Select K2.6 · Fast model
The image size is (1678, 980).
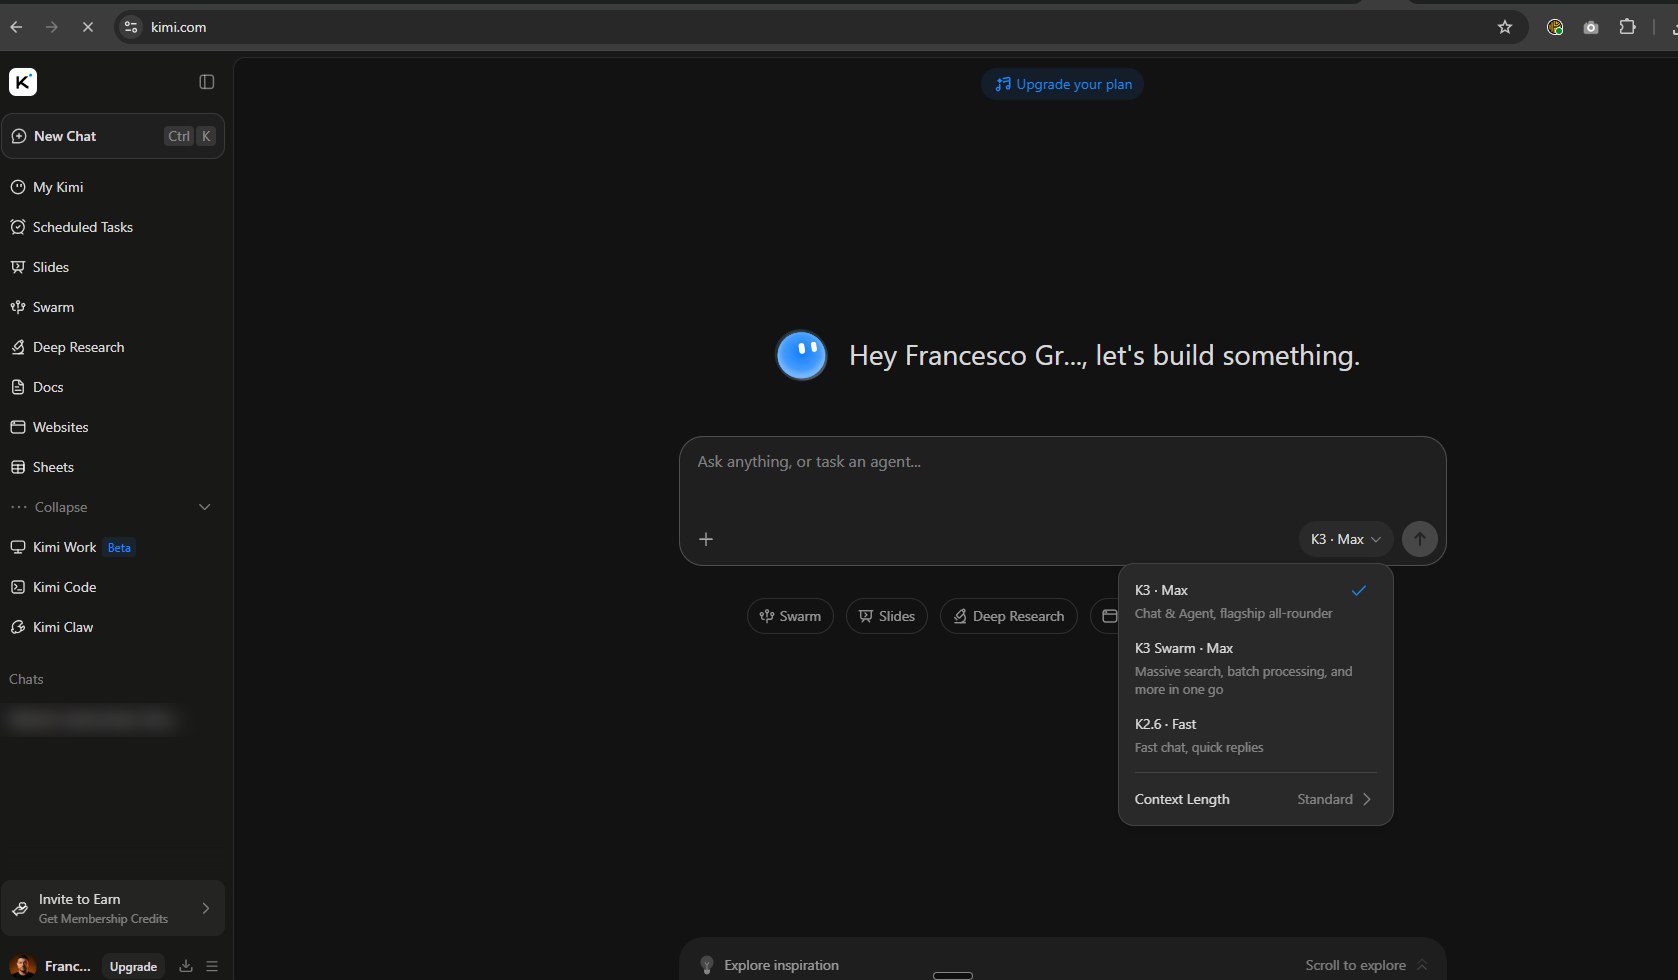coord(1255,735)
